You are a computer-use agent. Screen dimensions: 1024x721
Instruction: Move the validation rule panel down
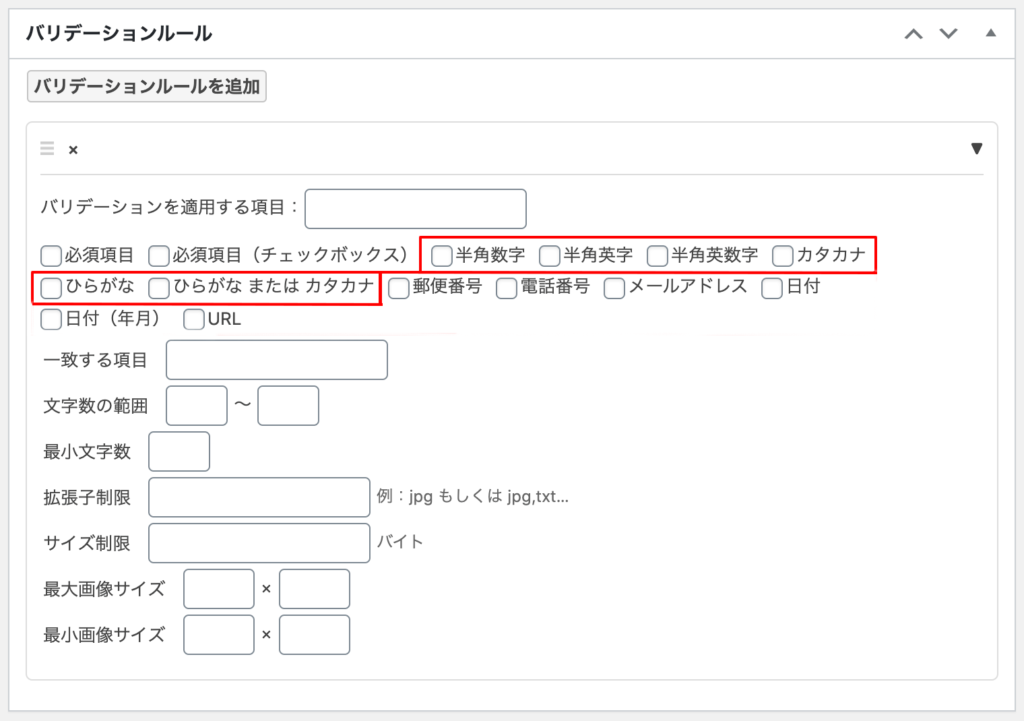[948, 33]
